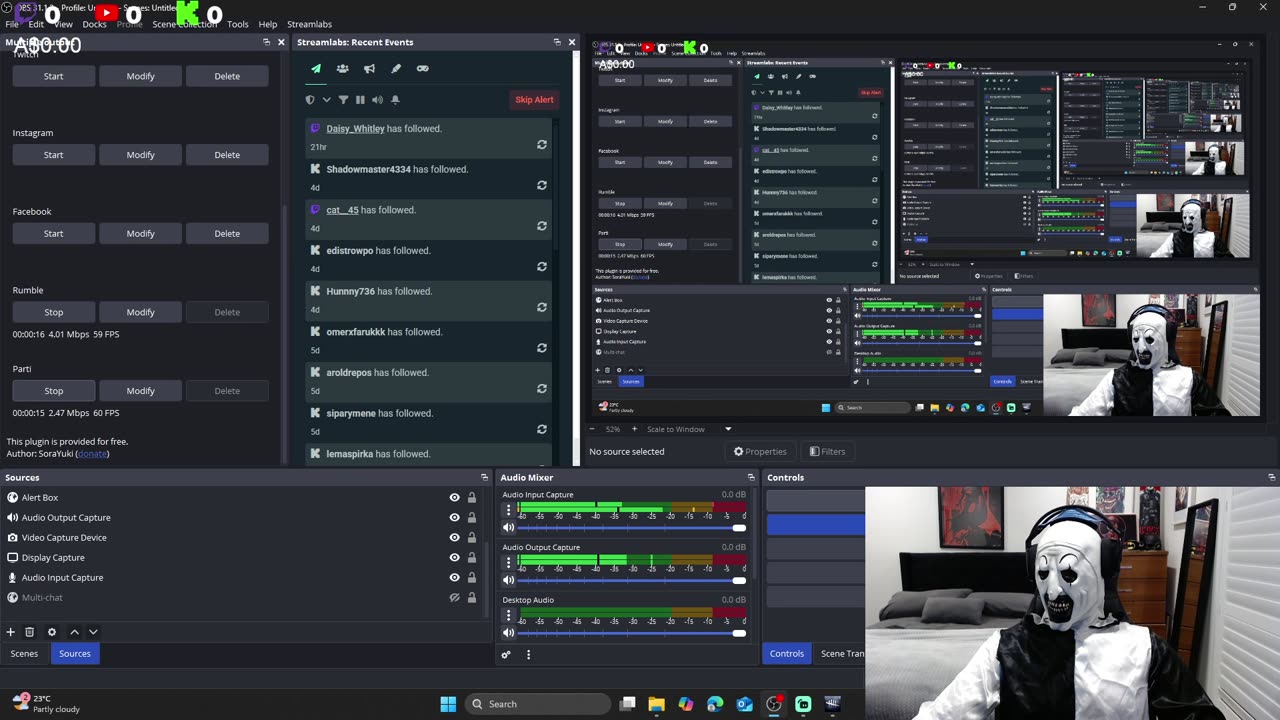Toggle visibility of the Audio Output Capture source
This screenshot has width=1280, height=720.
[x=454, y=517]
